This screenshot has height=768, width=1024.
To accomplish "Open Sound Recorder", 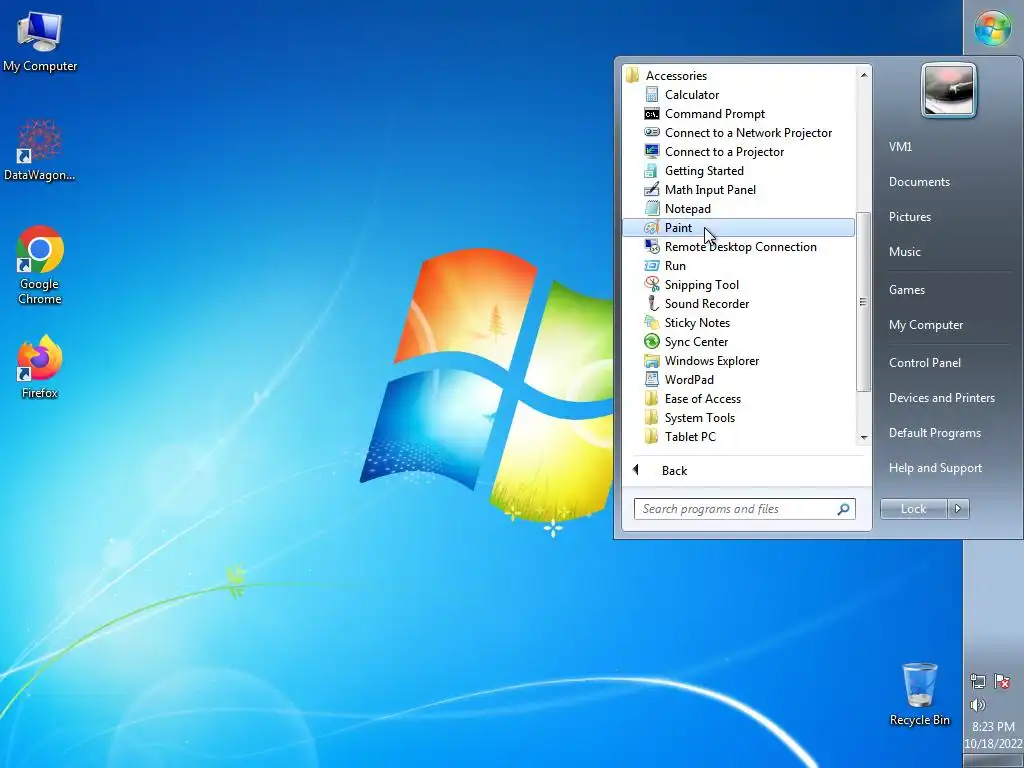I will pyautogui.click(x=738, y=303).
